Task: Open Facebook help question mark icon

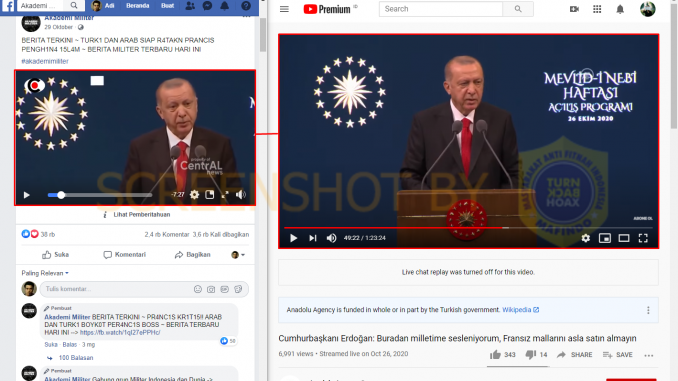Action: click(x=246, y=6)
